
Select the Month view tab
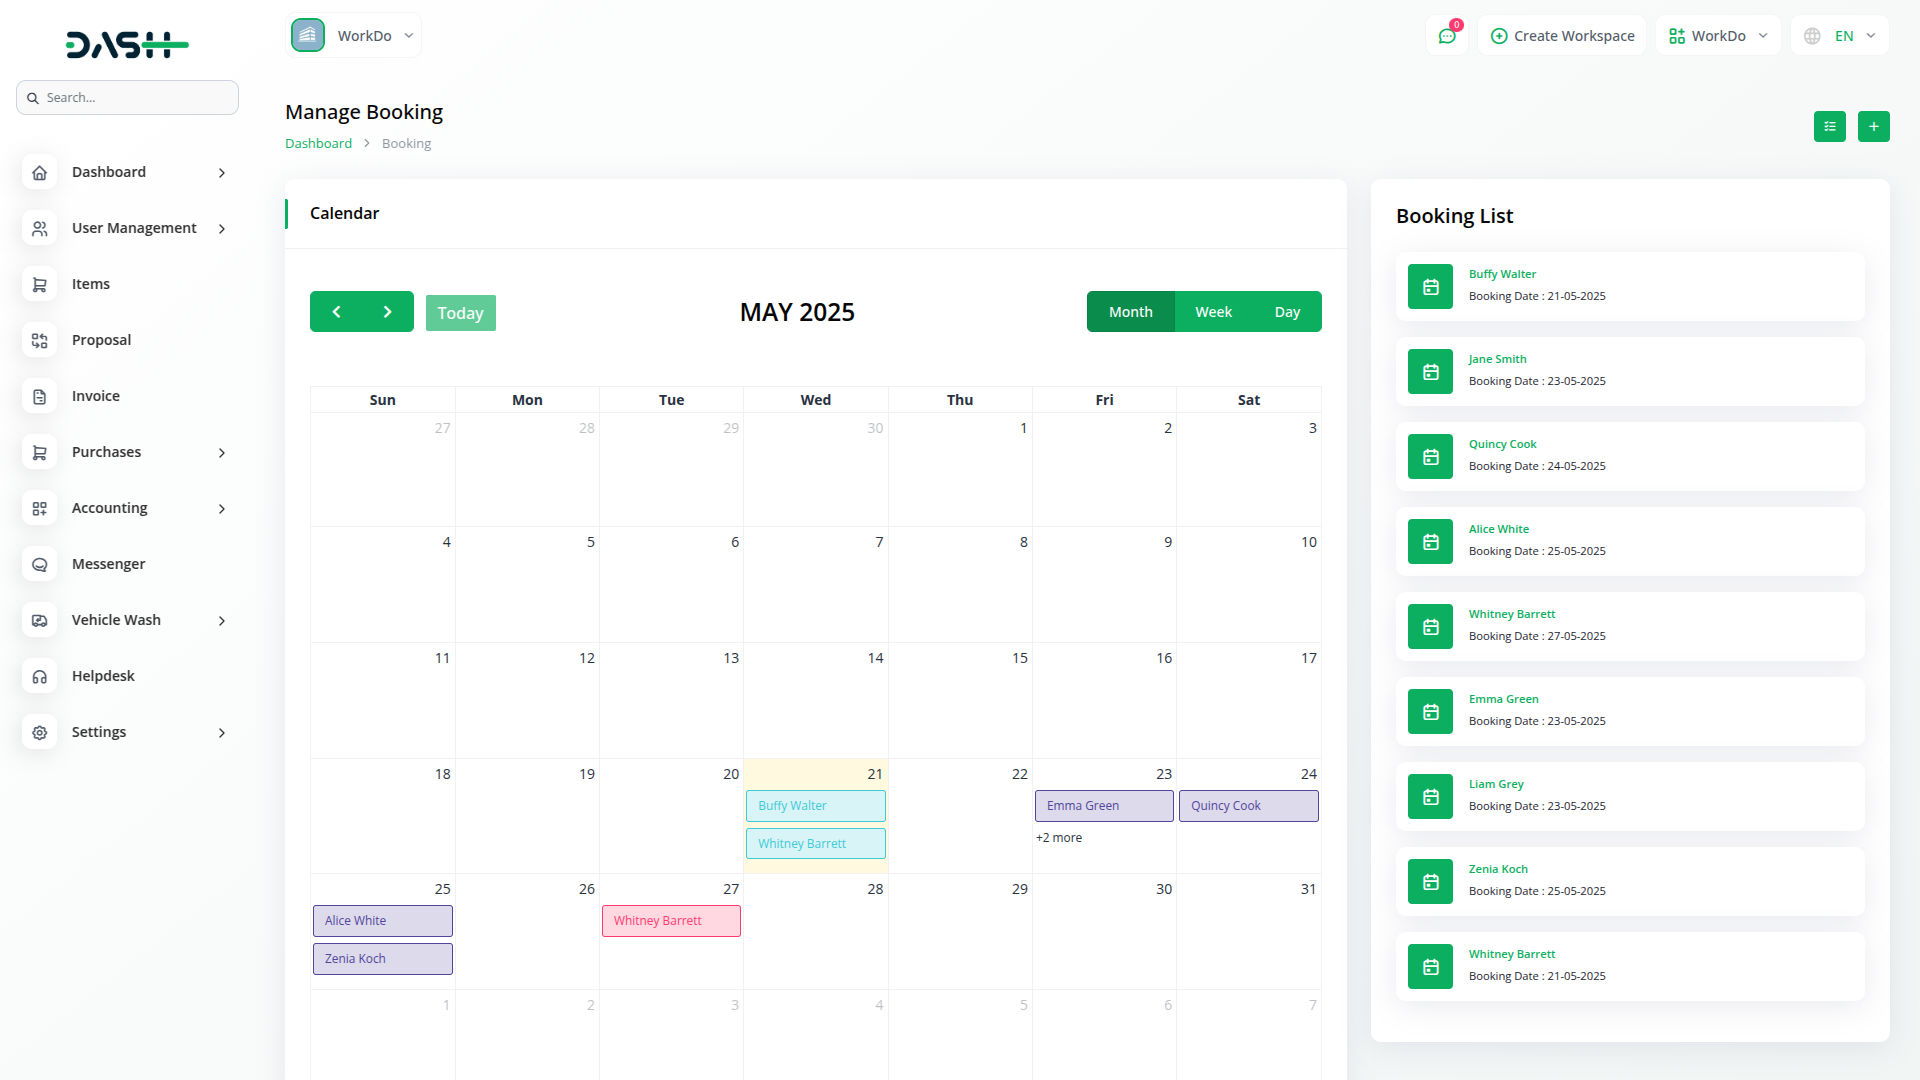1130,312
